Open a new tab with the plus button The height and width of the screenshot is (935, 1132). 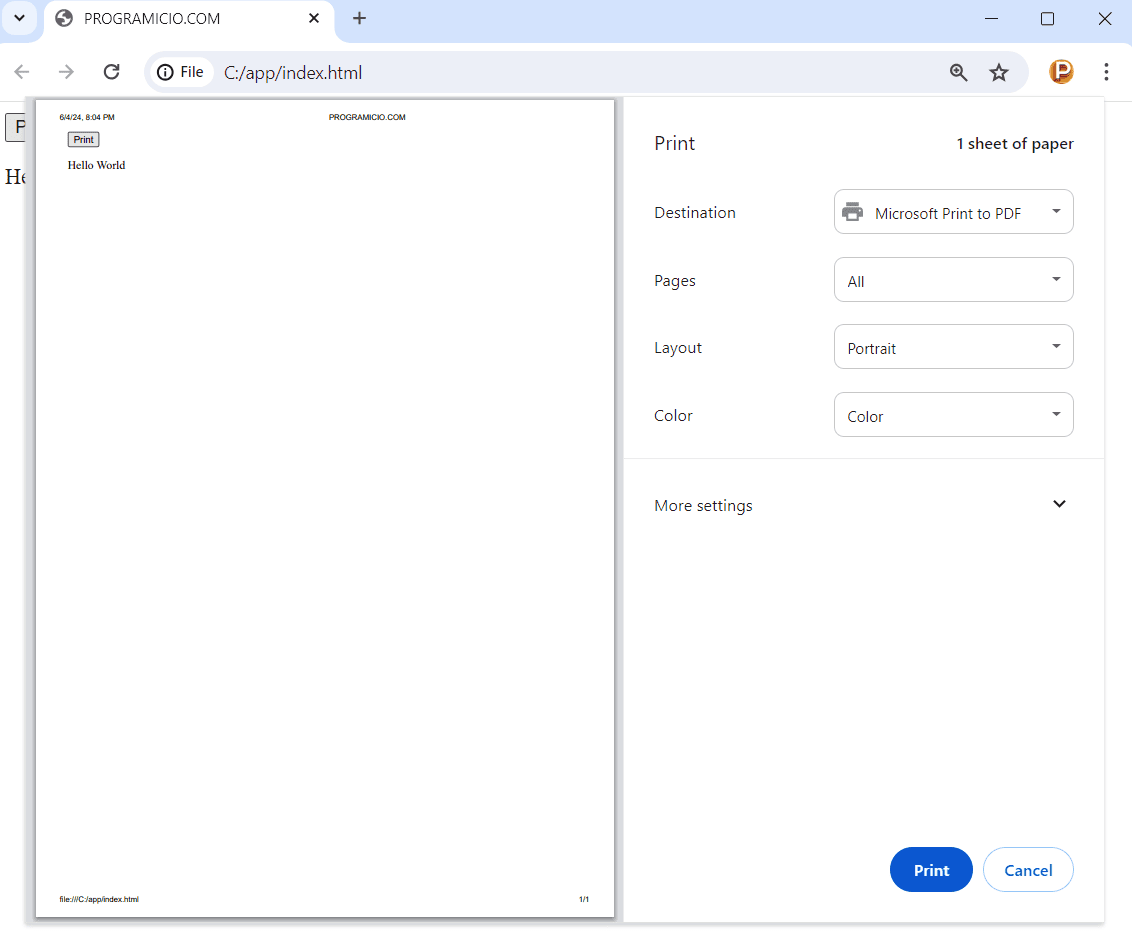(x=360, y=18)
